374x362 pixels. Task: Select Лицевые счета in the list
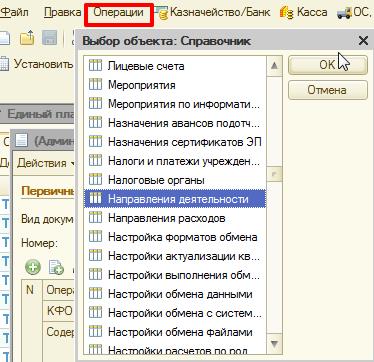tap(175, 66)
